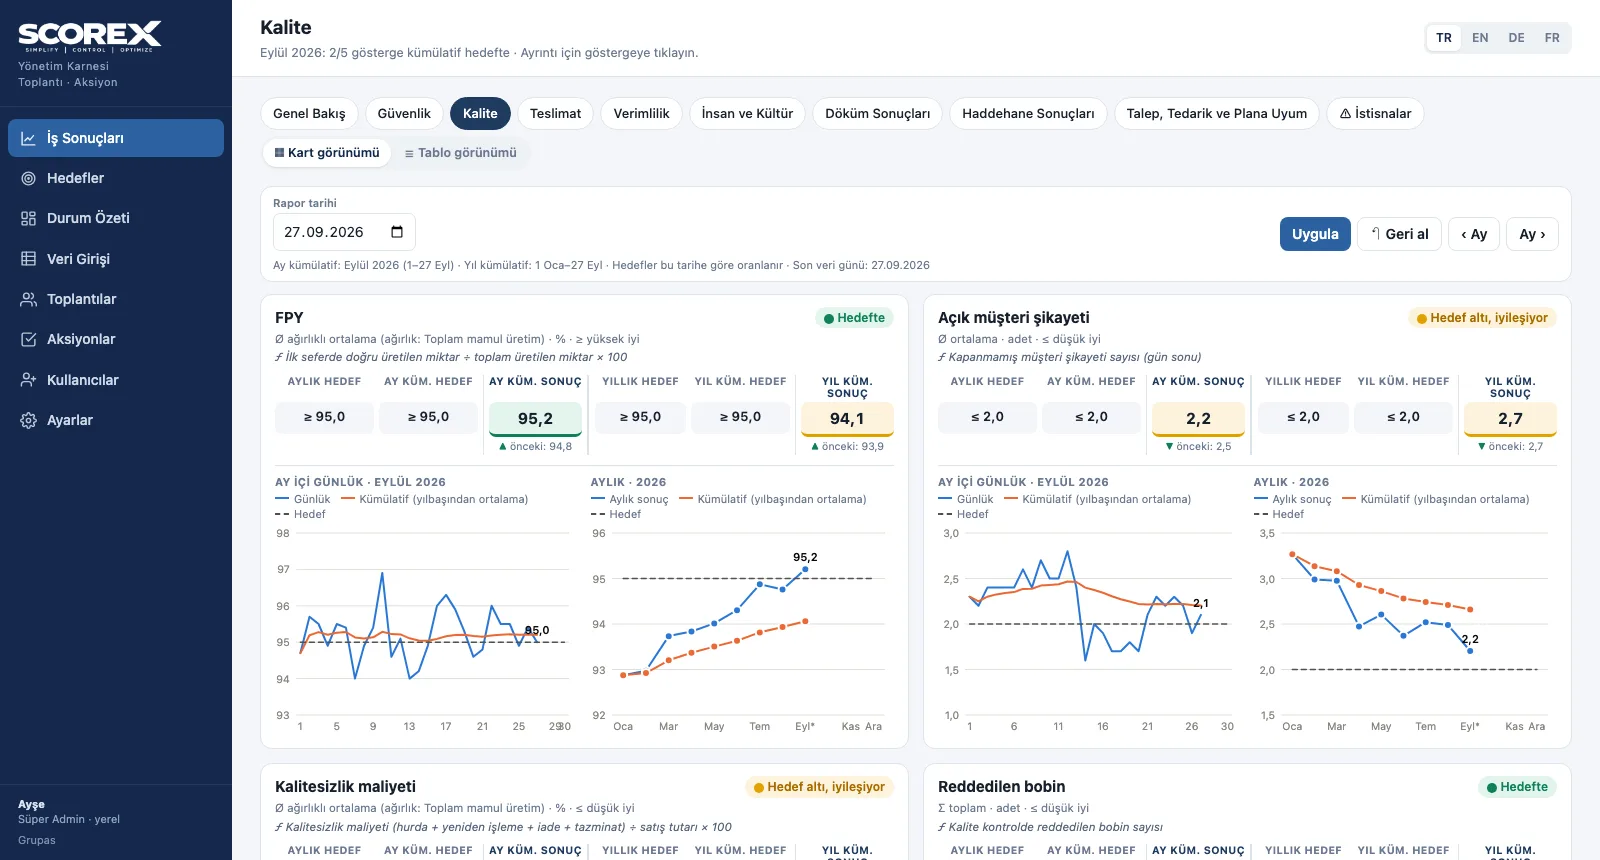The width and height of the screenshot is (1600, 860).
Task: Click the Toplantılar people icon
Action: (28, 299)
